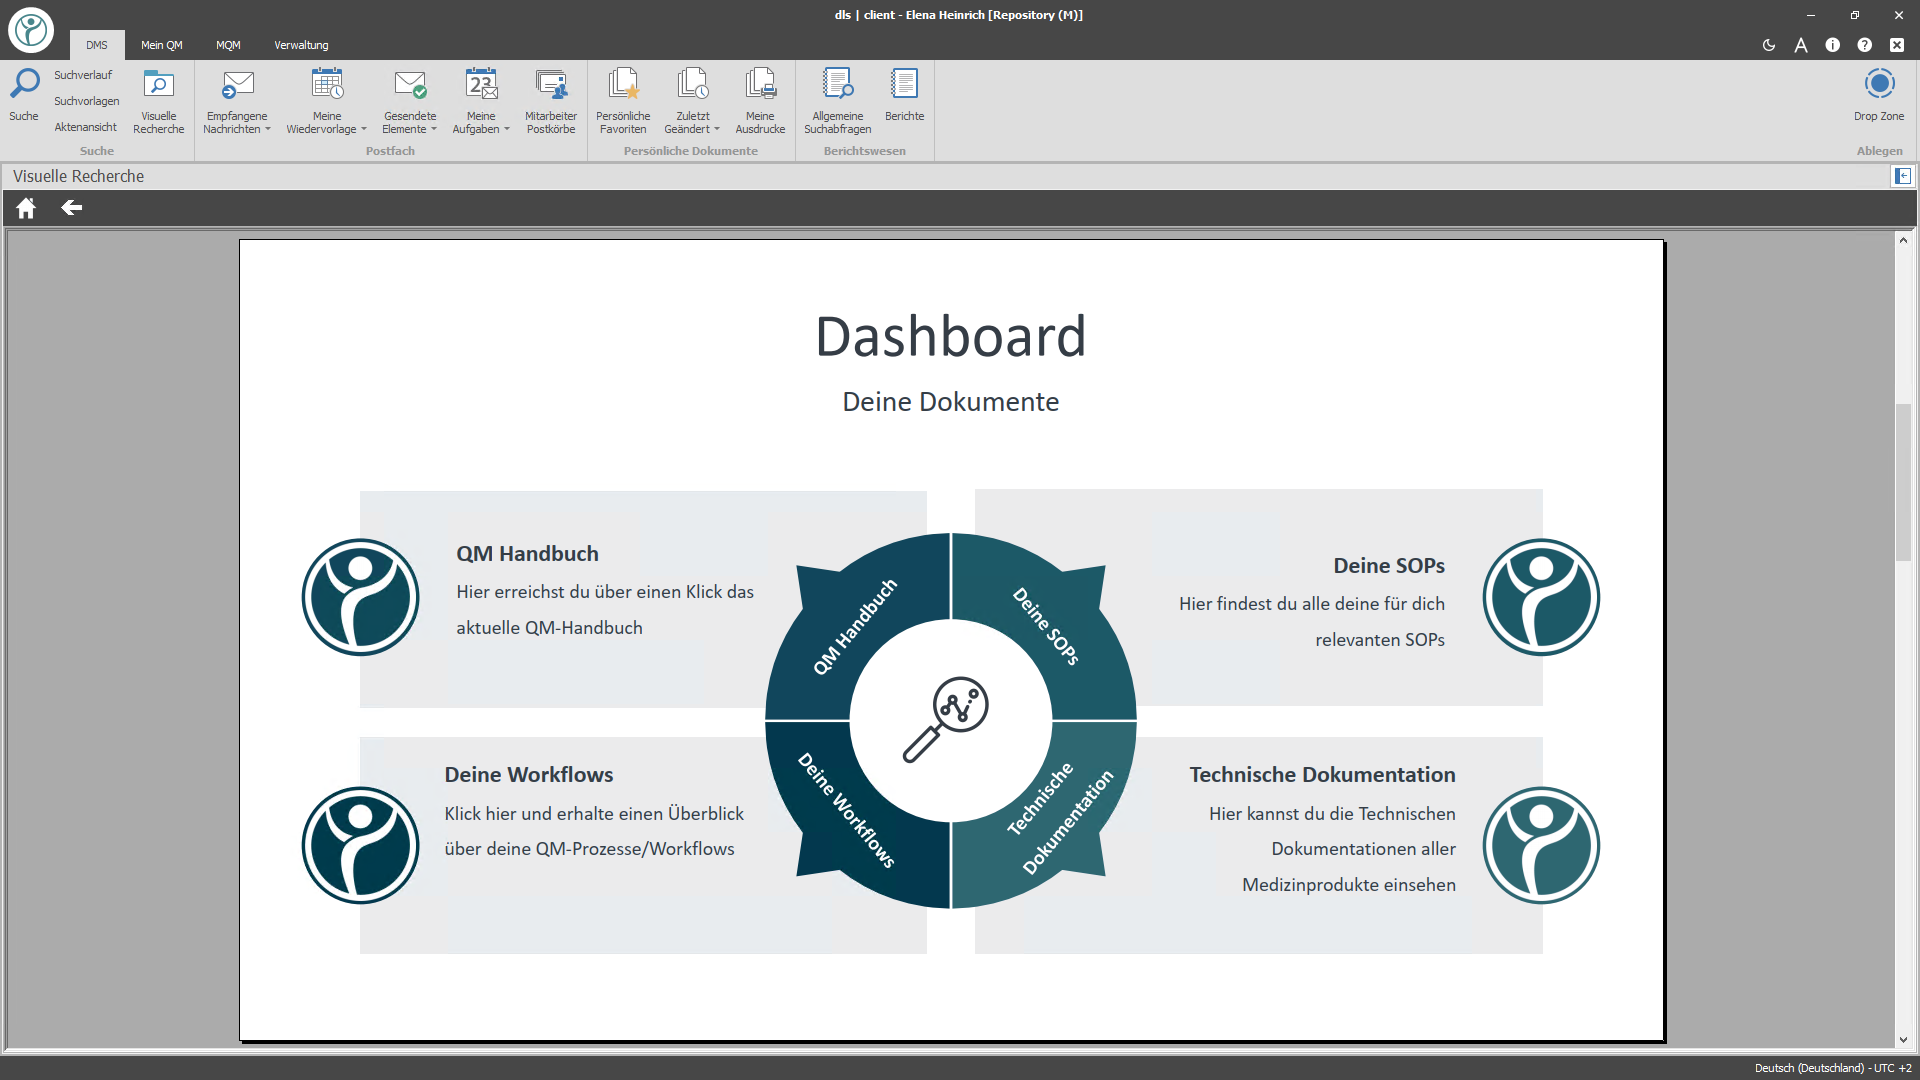The height and width of the screenshot is (1080, 1920).
Task: Toggle the side panel collapse icon
Action: [x=1902, y=176]
